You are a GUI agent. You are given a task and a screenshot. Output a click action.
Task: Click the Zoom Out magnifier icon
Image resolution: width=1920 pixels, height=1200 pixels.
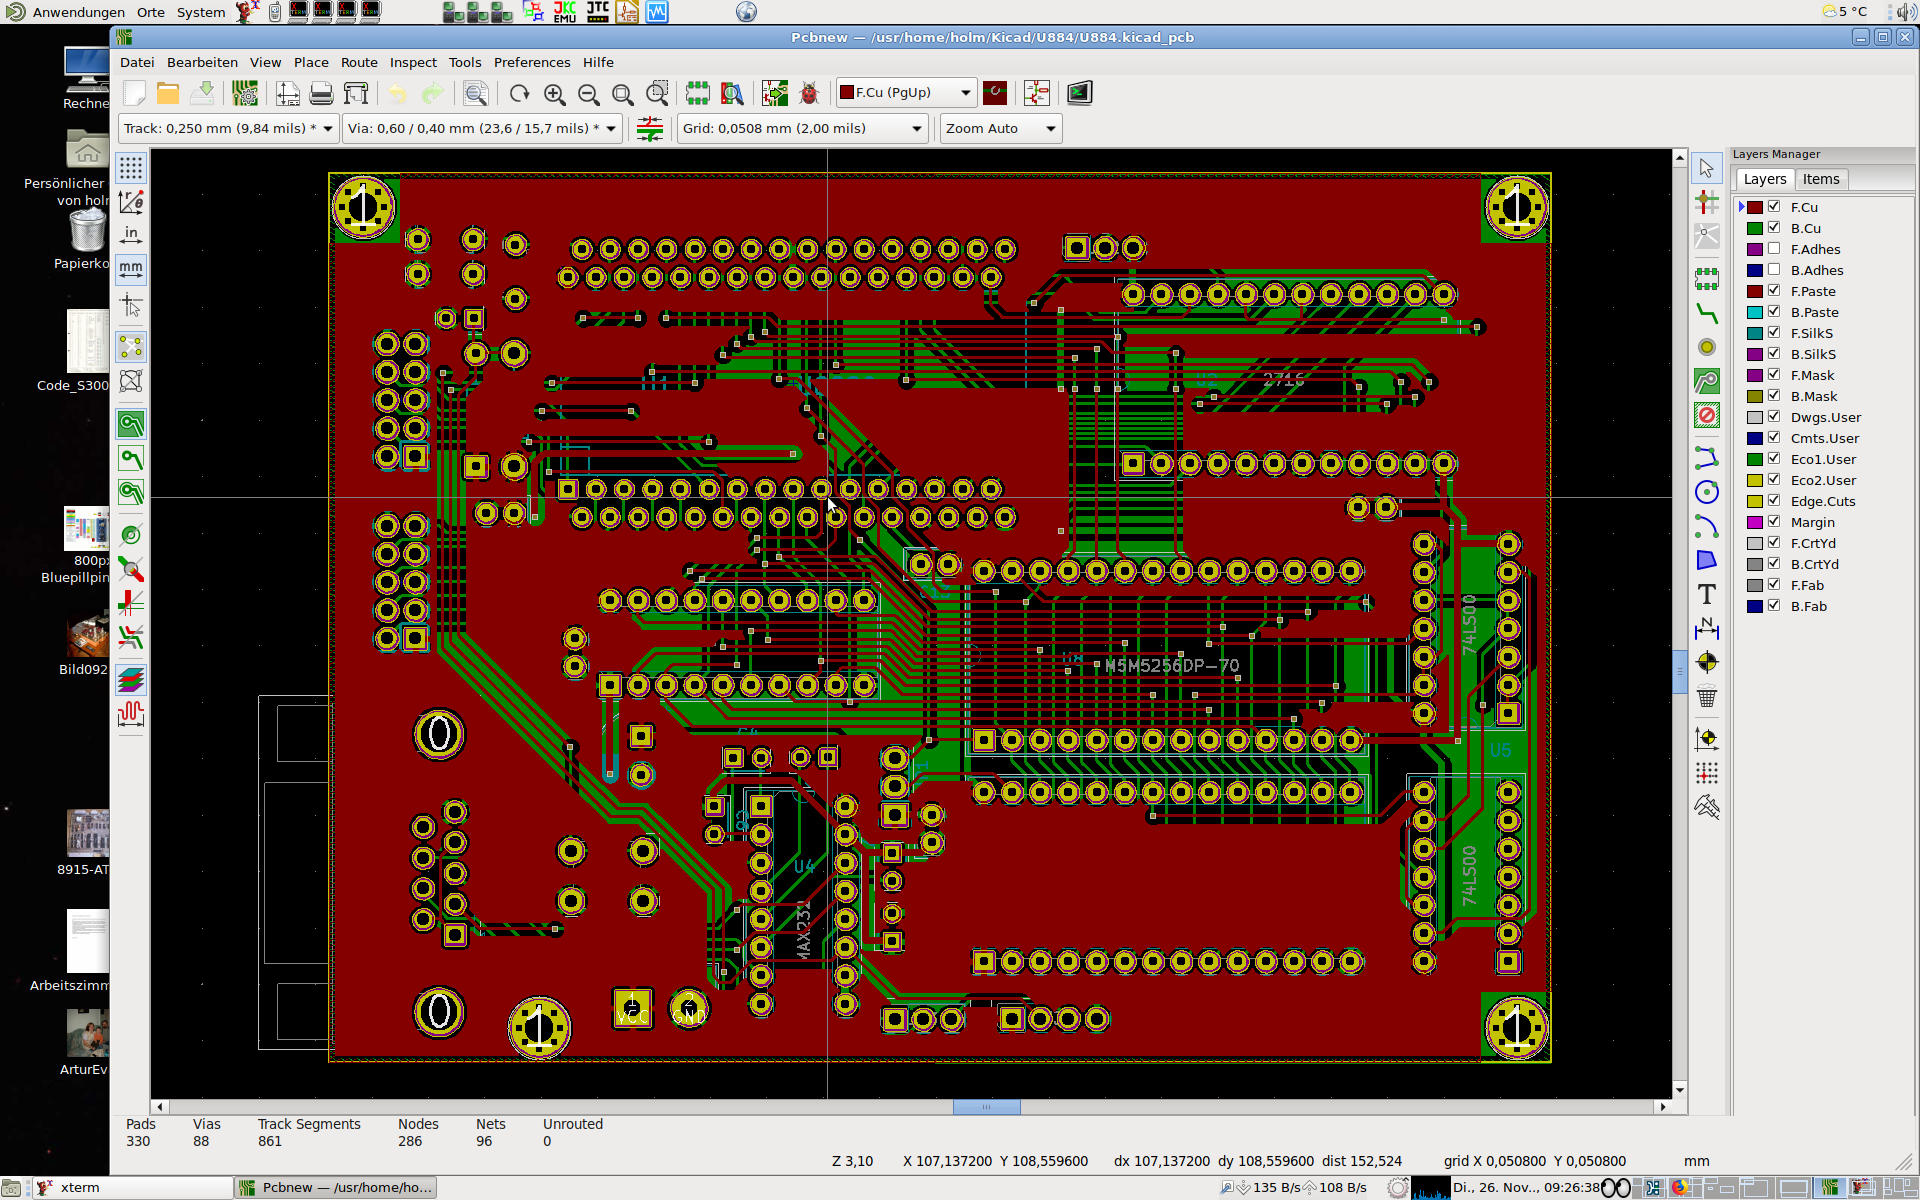(x=589, y=94)
